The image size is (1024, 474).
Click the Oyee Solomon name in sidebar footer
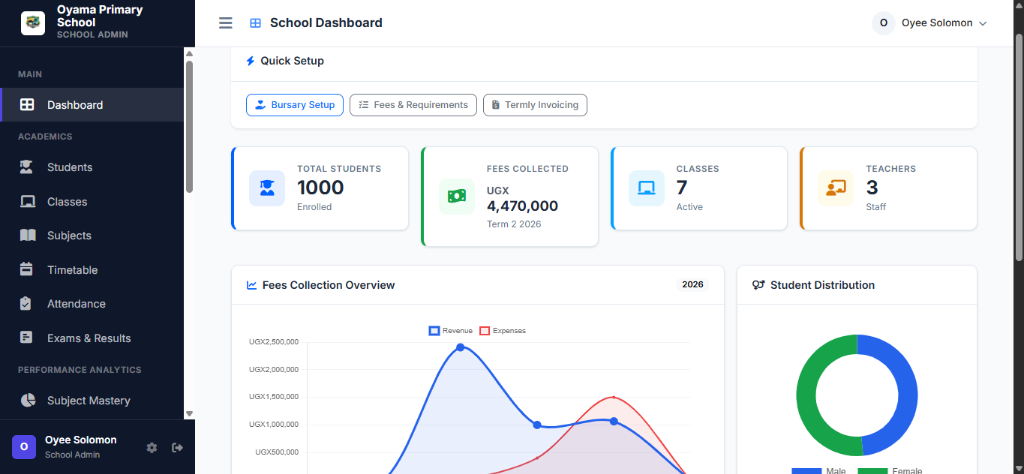(x=81, y=440)
